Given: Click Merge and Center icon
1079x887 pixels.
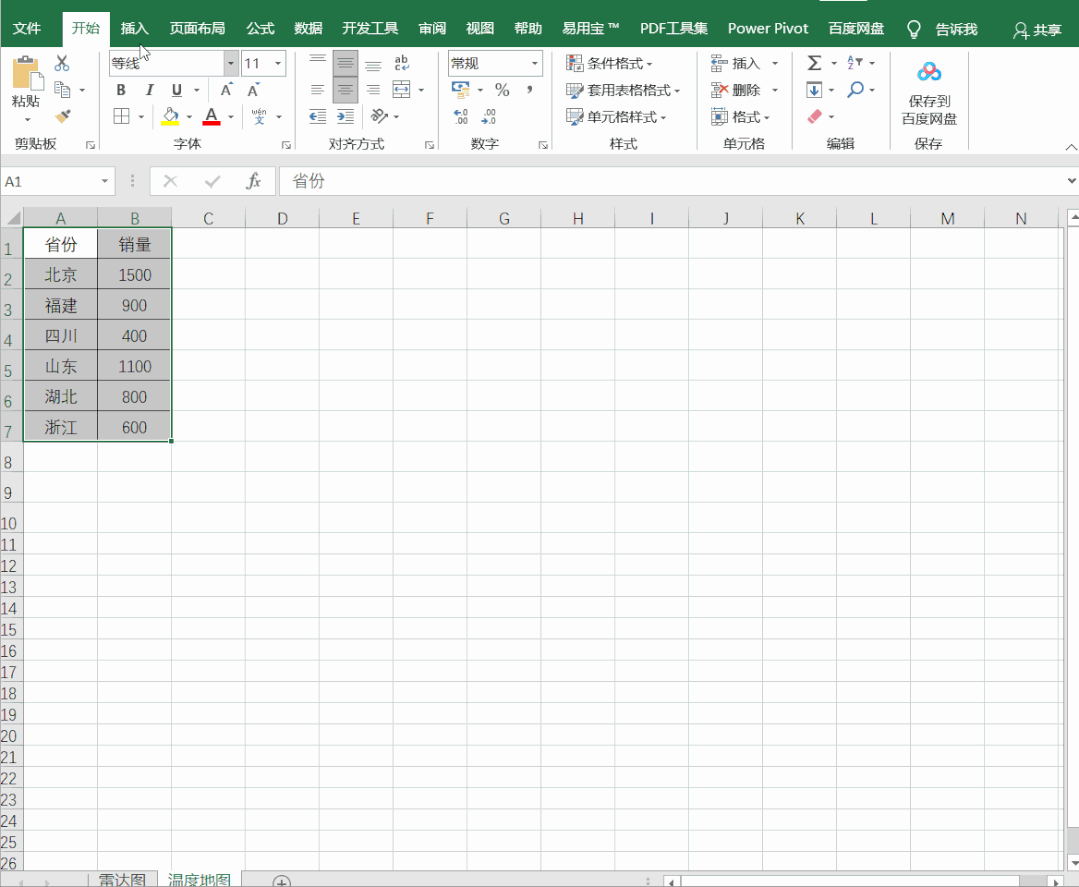Looking at the screenshot, I should 401,89.
